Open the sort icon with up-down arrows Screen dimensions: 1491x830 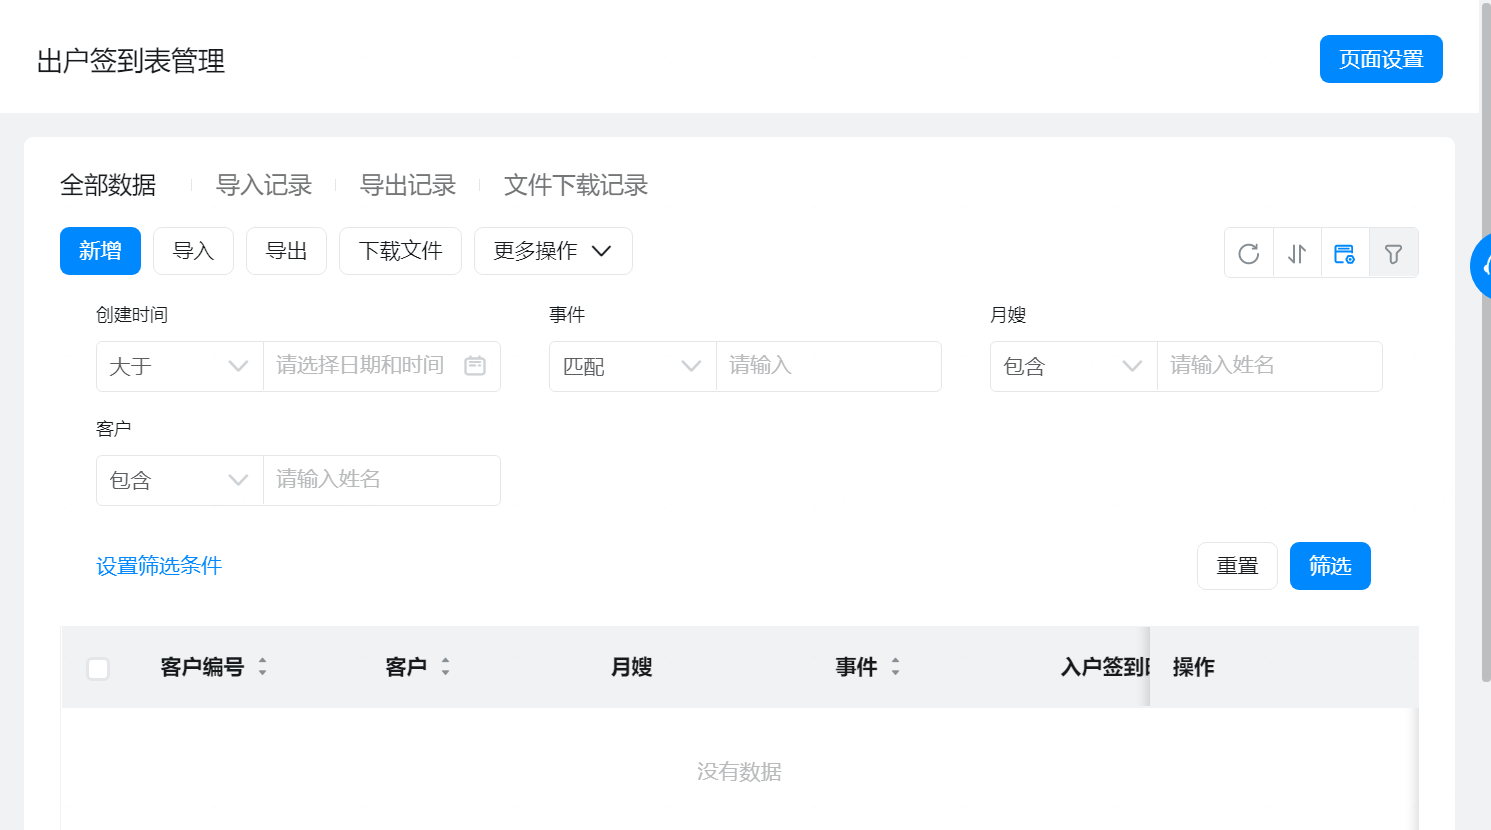pyautogui.click(x=1297, y=253)
